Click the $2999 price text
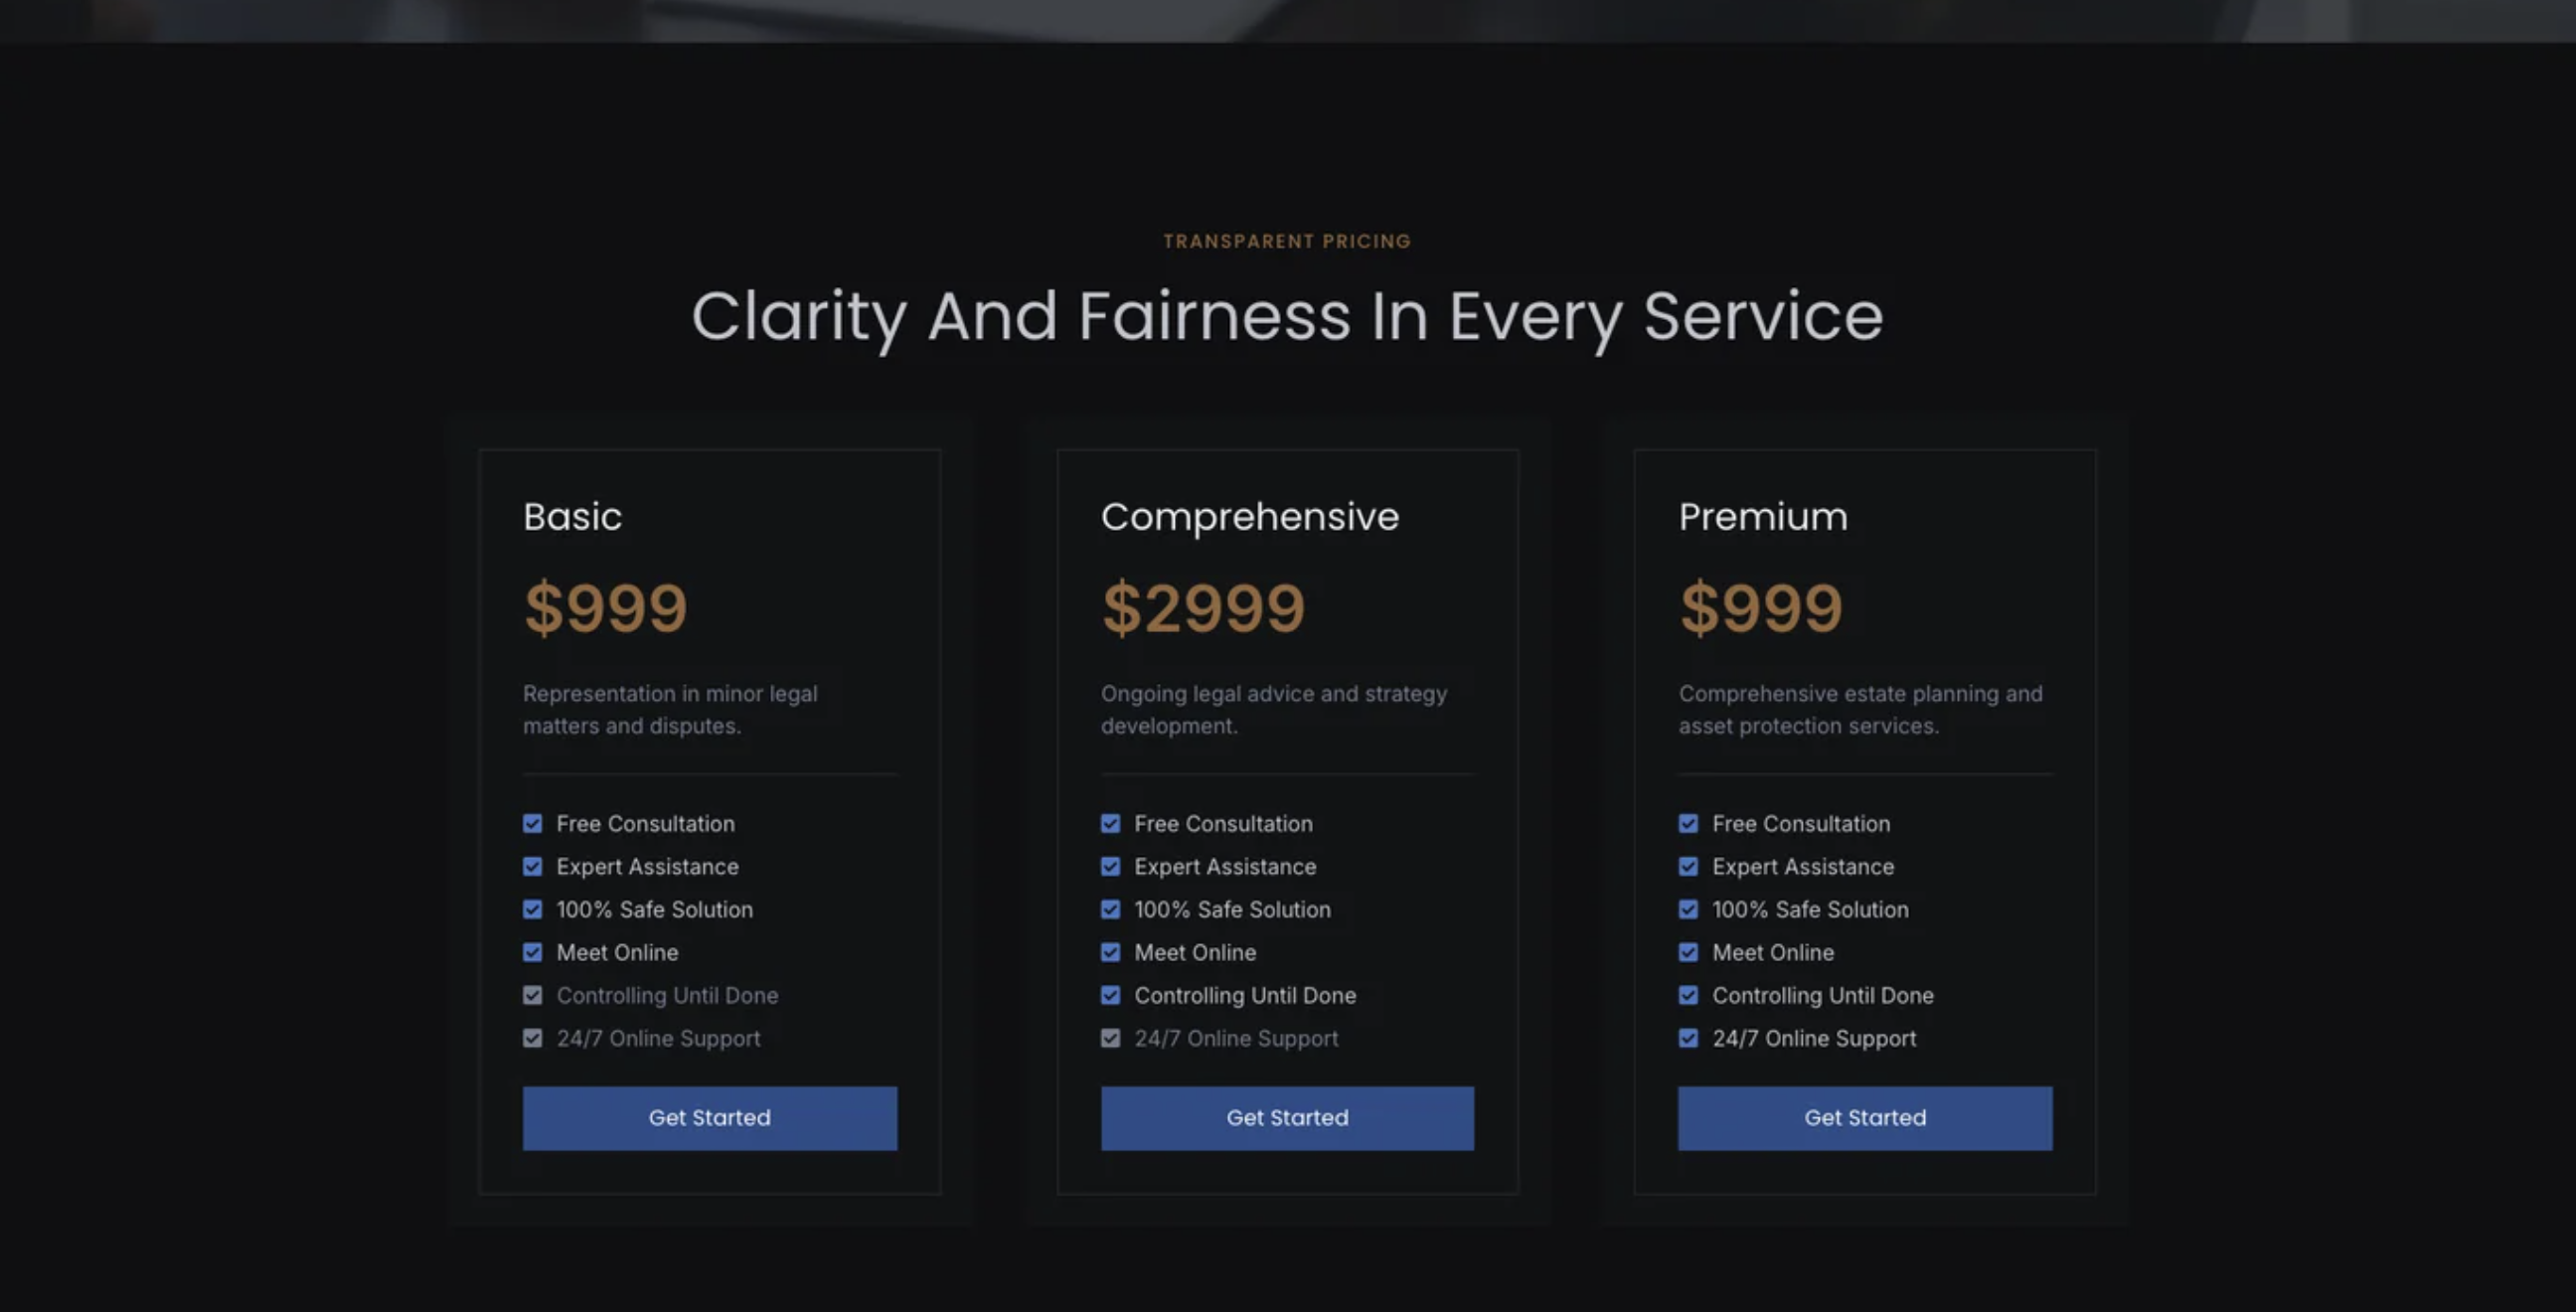Image resolution: width=2576 pixels, height=1312 pixels. point(1203,608)
